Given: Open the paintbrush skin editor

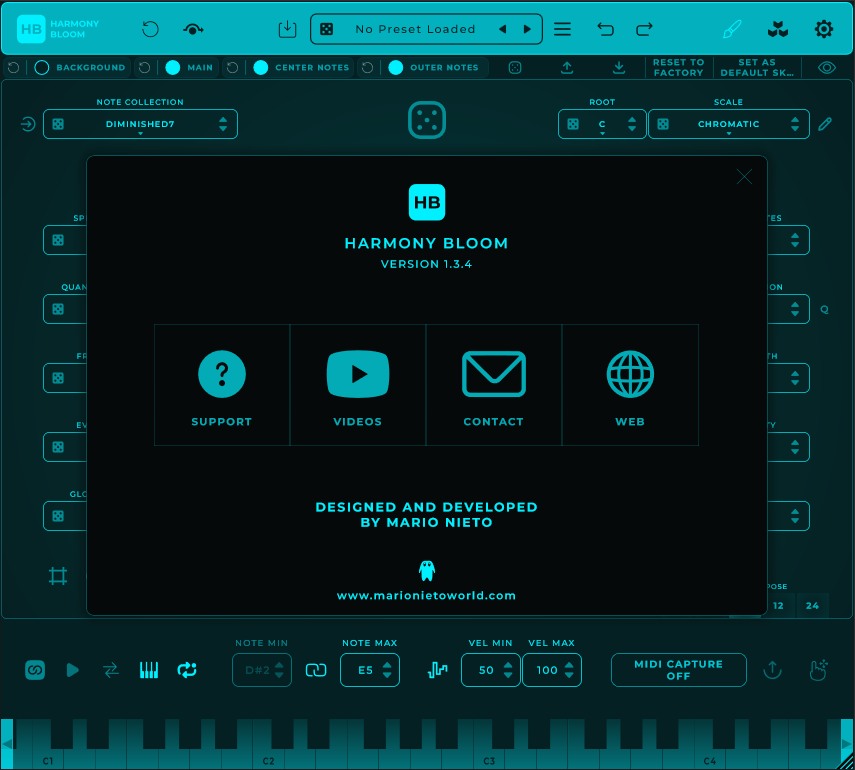Looking at the screenshot, I should click(732, 29).
